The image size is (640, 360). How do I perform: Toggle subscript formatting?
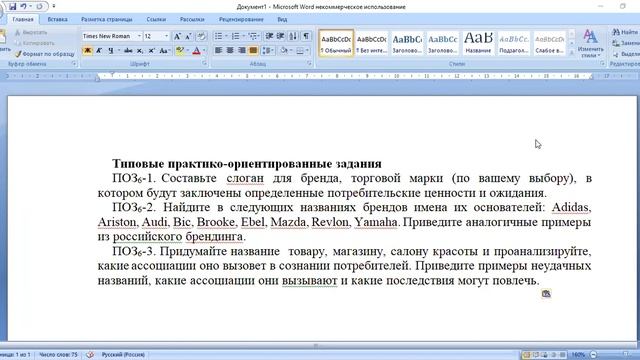click(140, 51)
